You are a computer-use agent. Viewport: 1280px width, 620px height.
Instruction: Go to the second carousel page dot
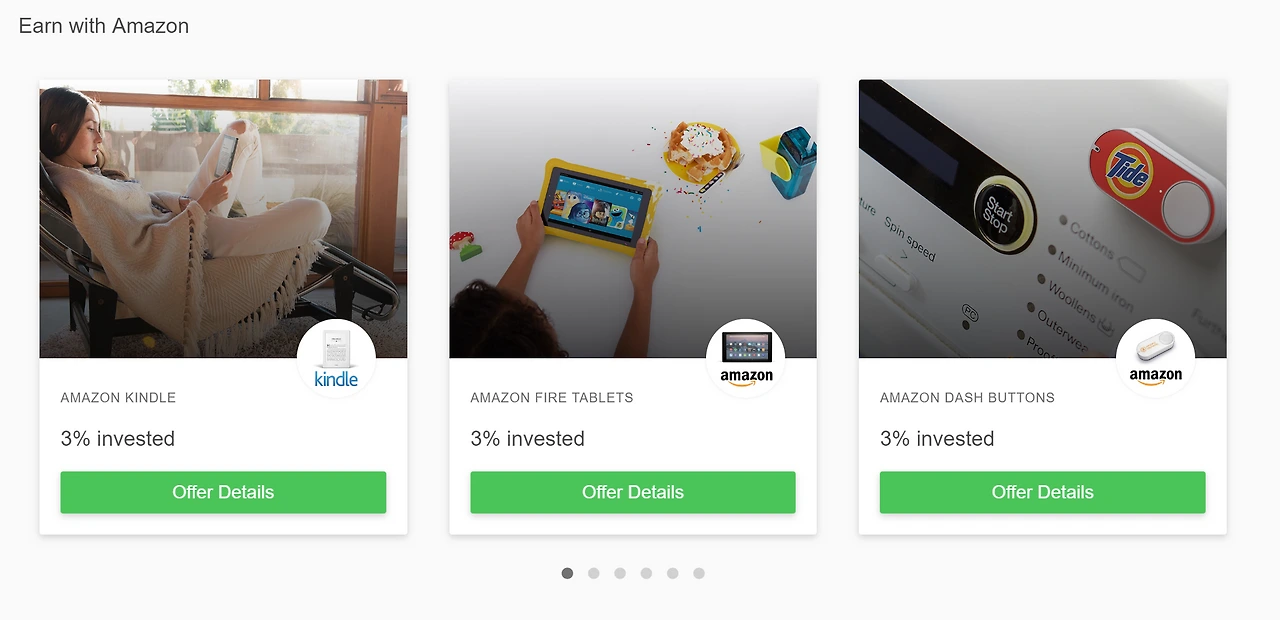tap(594, 573)
